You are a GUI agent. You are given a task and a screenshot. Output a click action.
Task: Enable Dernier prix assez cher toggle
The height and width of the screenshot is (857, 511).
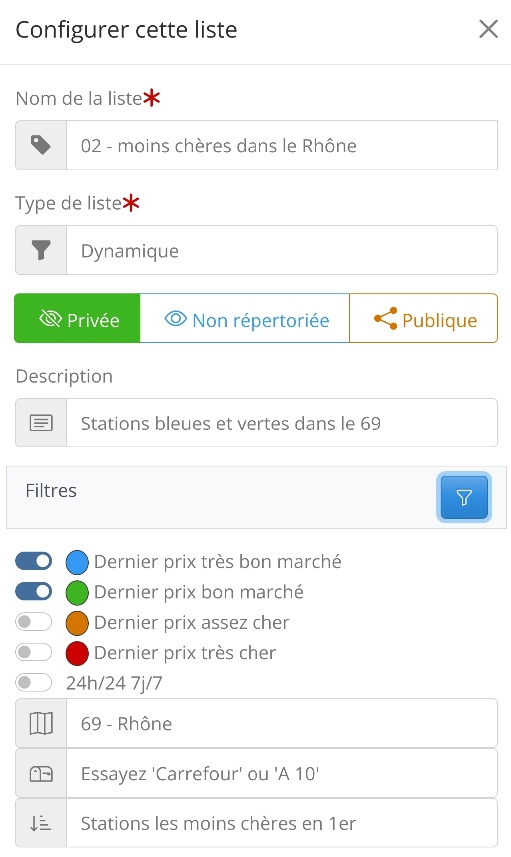(x=34, y=622)
